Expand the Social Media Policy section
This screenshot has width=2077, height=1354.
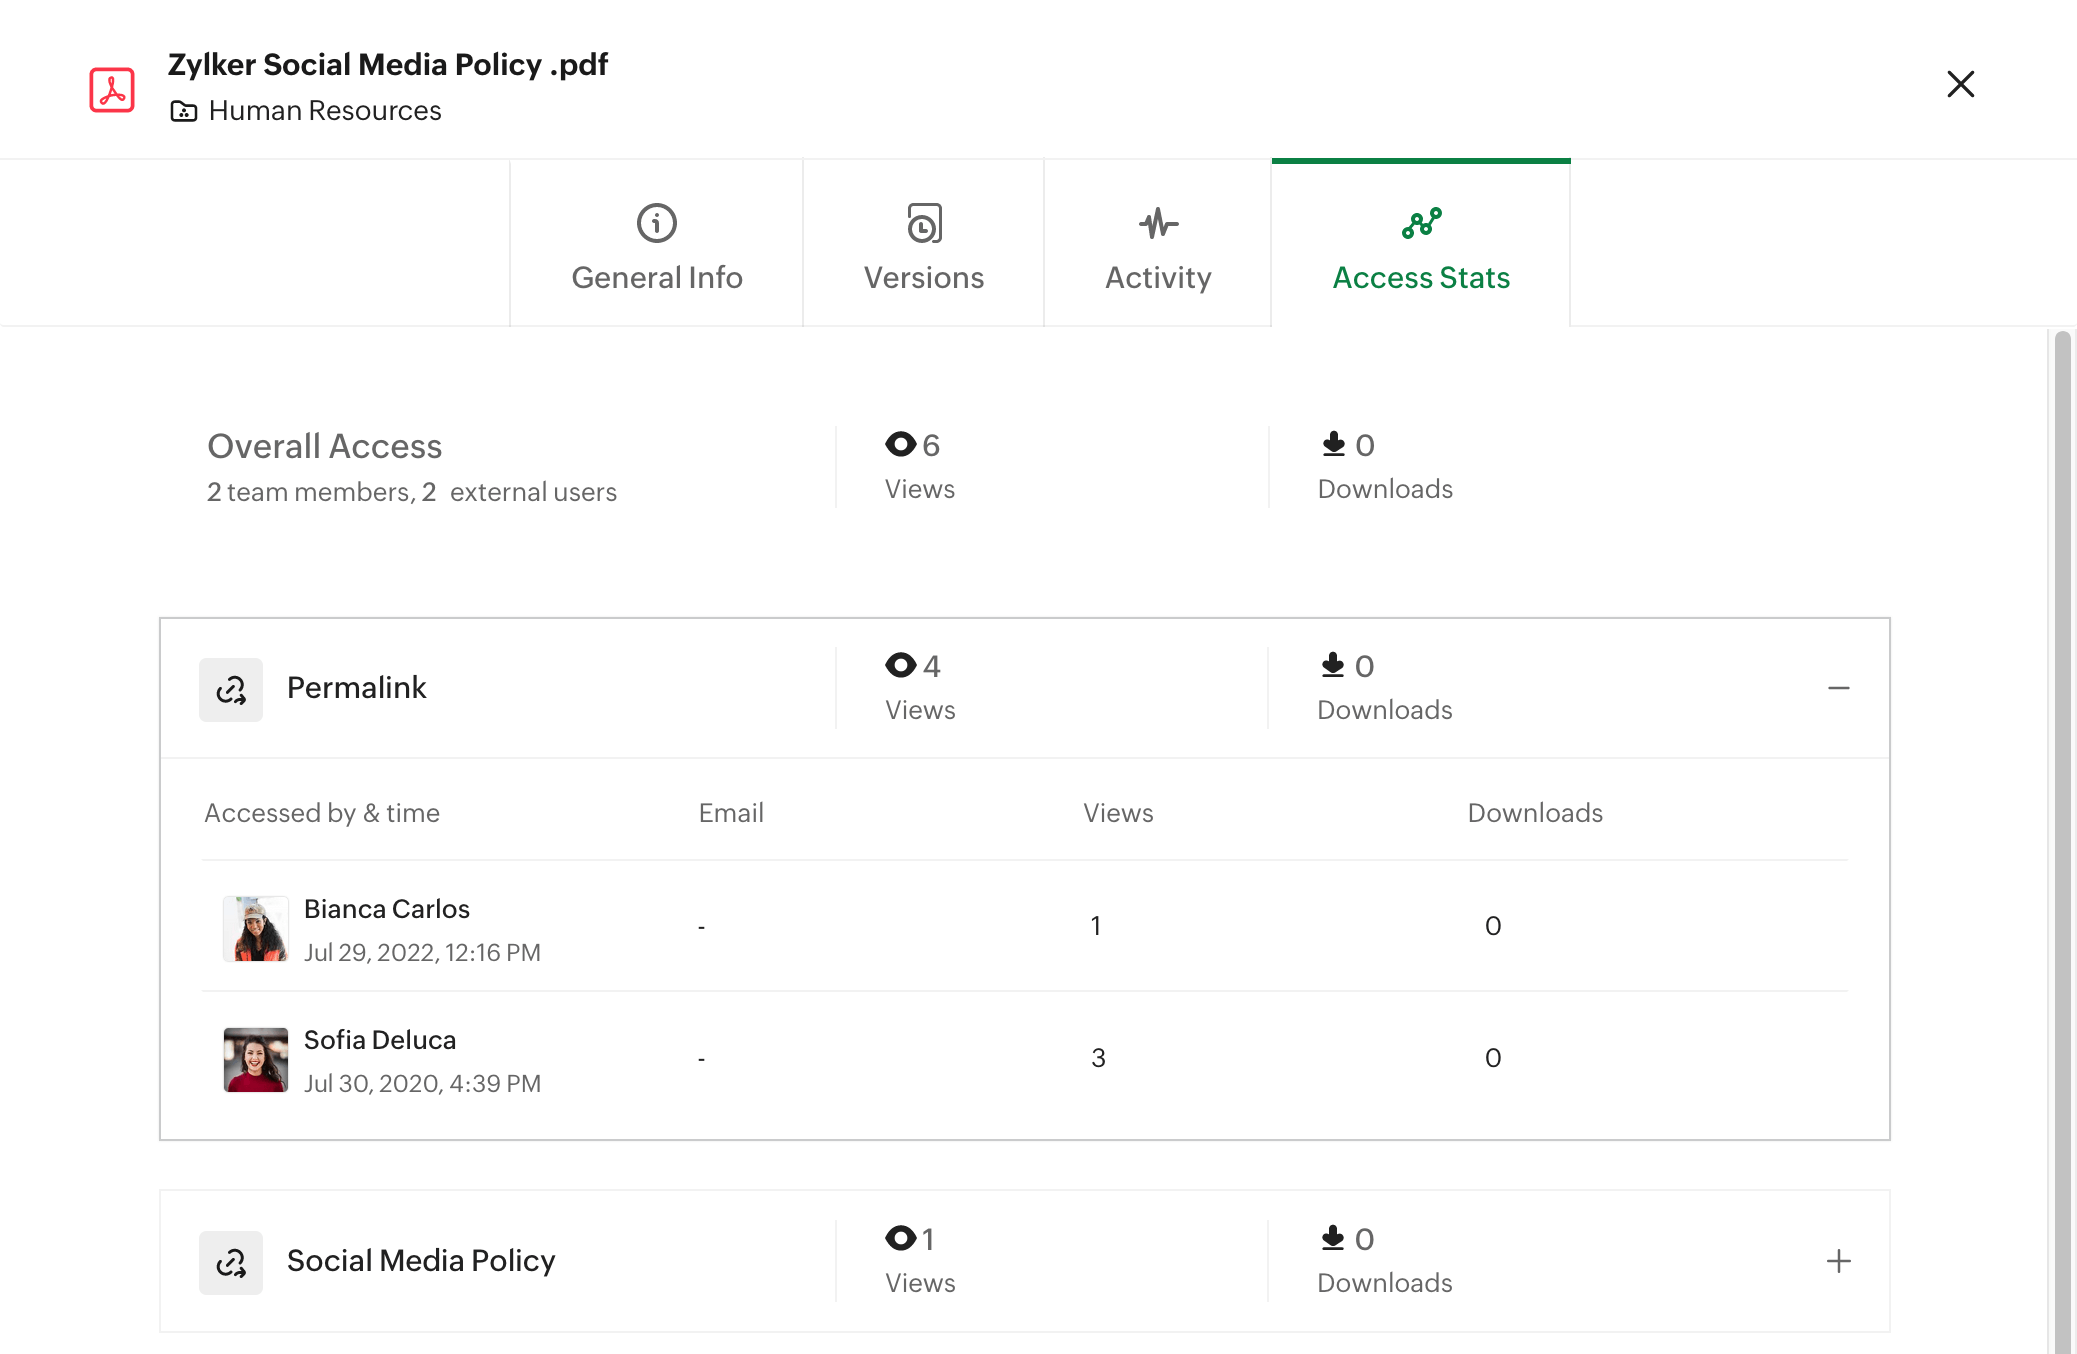1838,1261
